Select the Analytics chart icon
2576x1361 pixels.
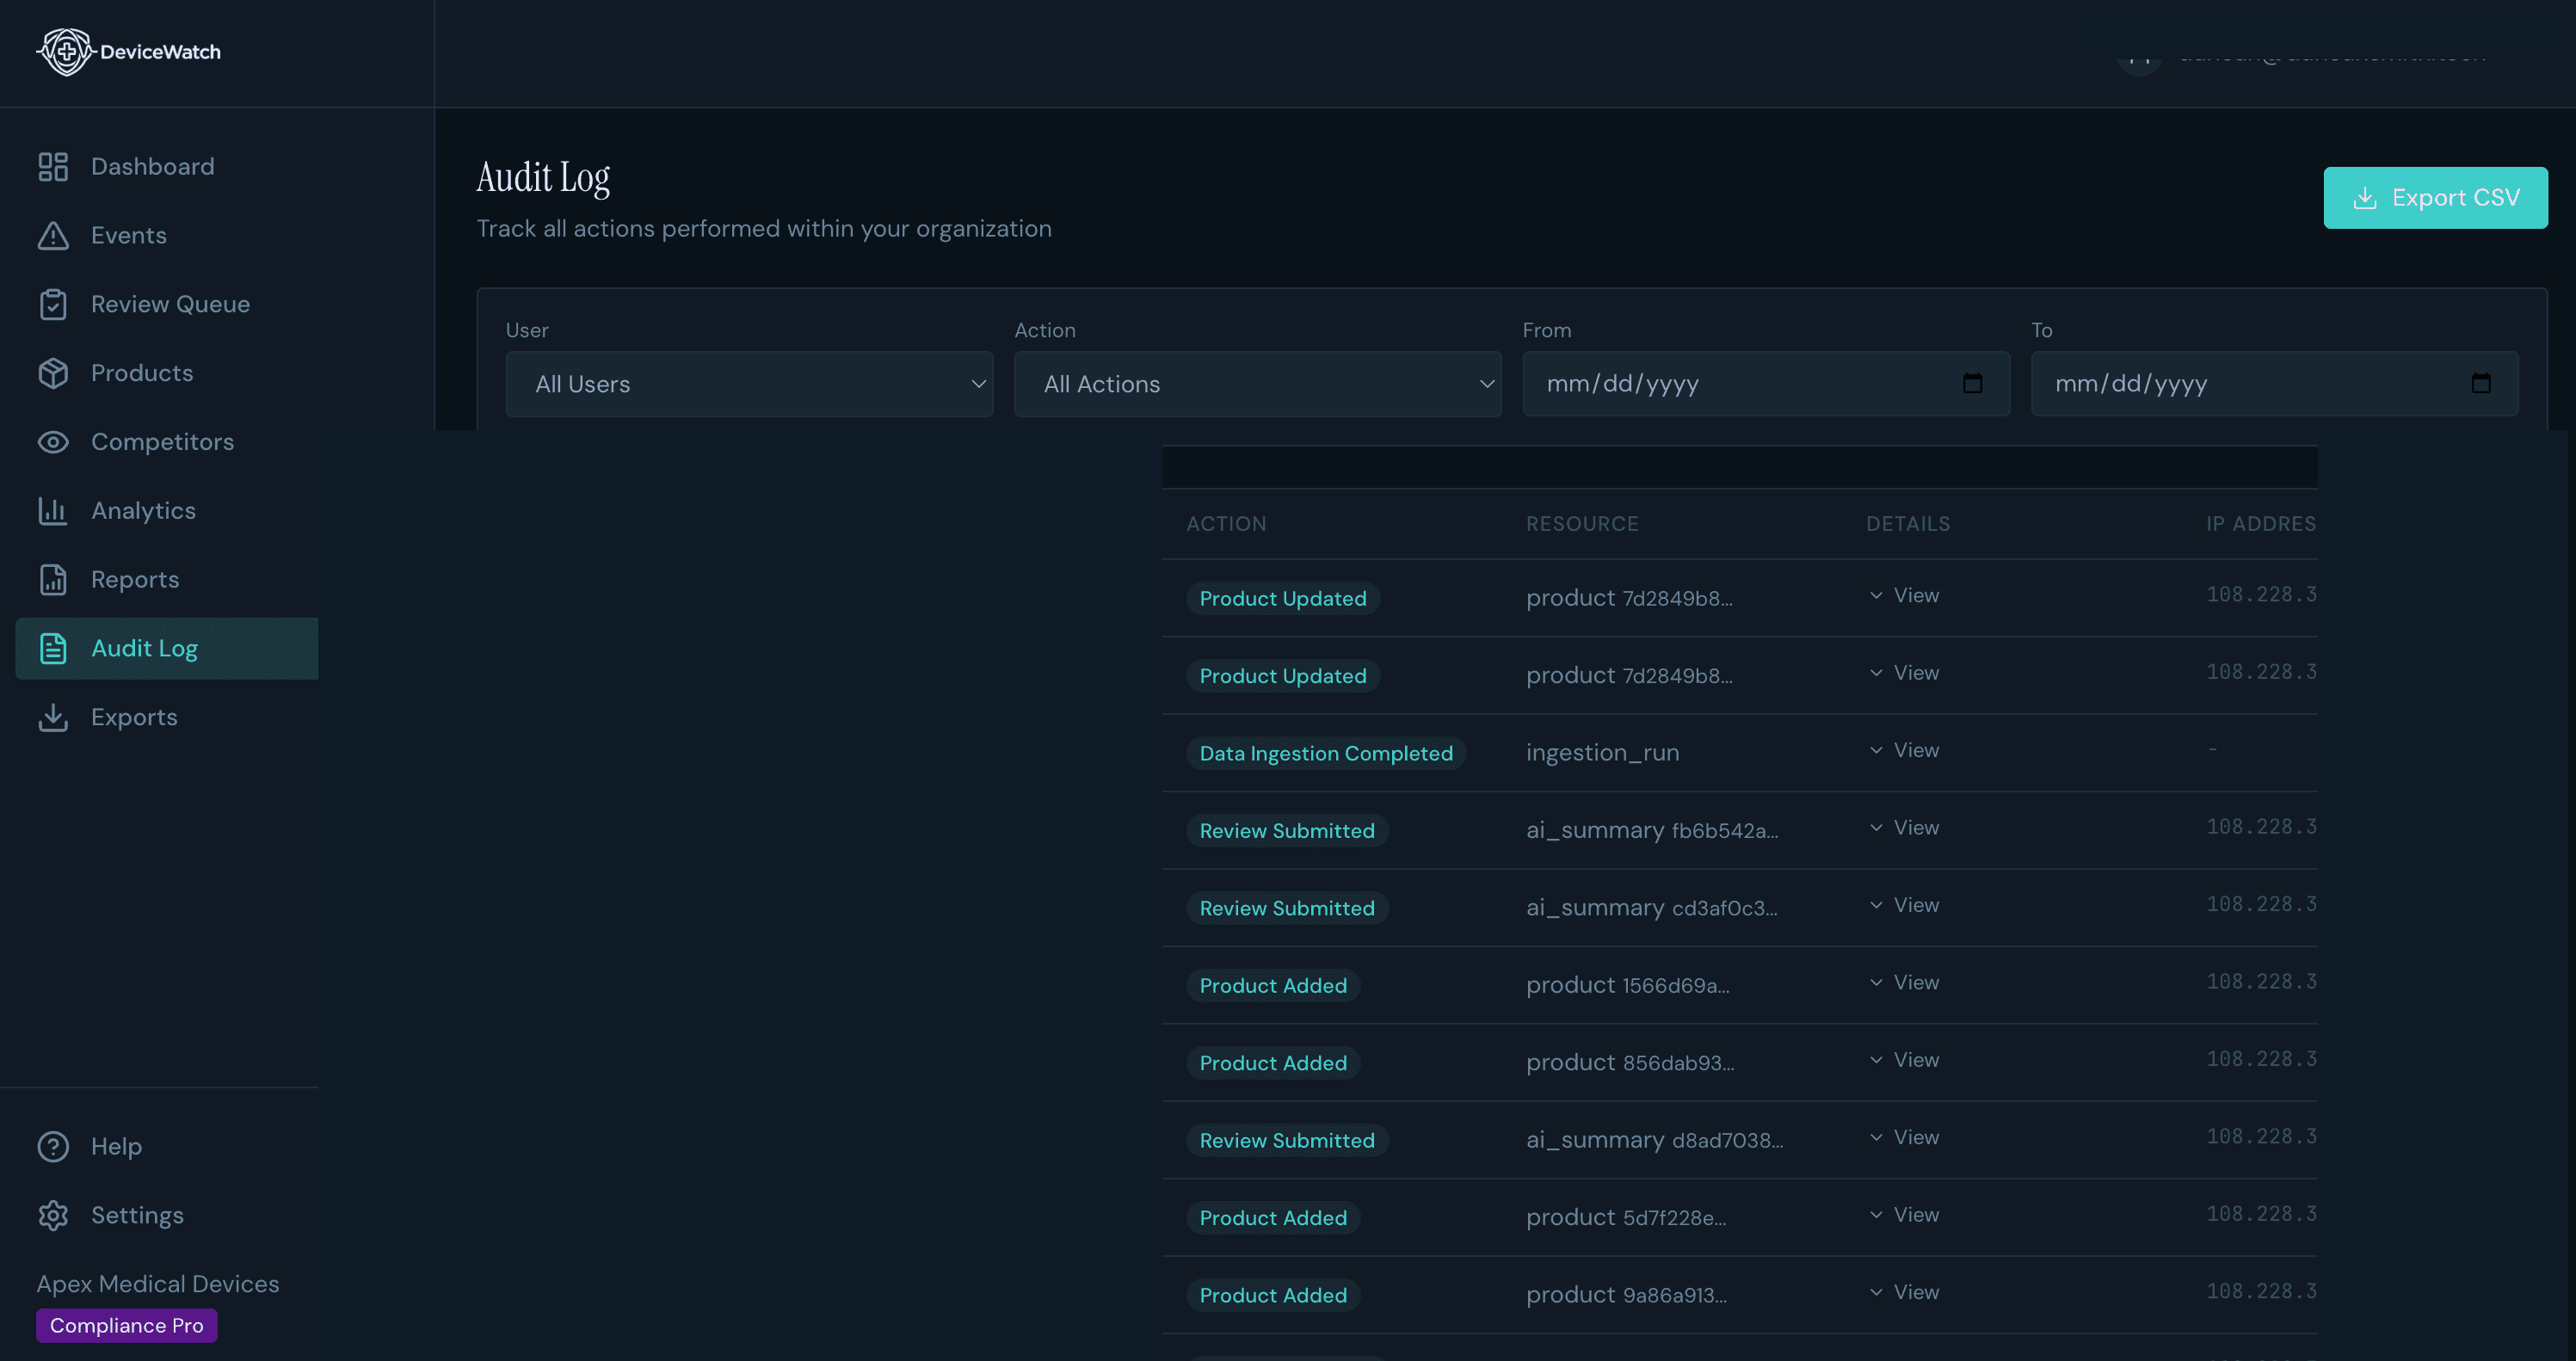click(x=53, y=510)
